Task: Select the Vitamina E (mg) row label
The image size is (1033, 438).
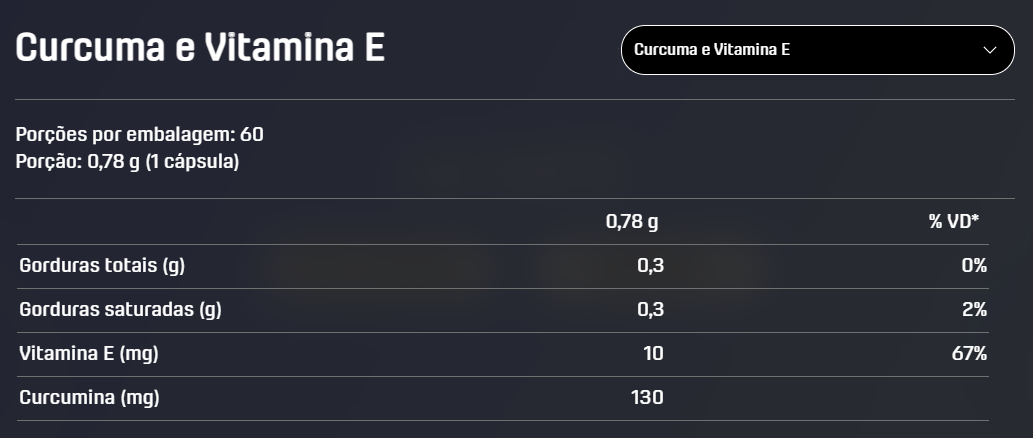Action: (89, 354)
